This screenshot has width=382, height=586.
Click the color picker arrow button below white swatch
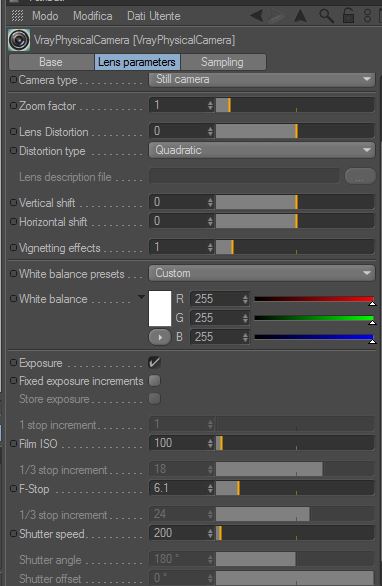(160, 337)
